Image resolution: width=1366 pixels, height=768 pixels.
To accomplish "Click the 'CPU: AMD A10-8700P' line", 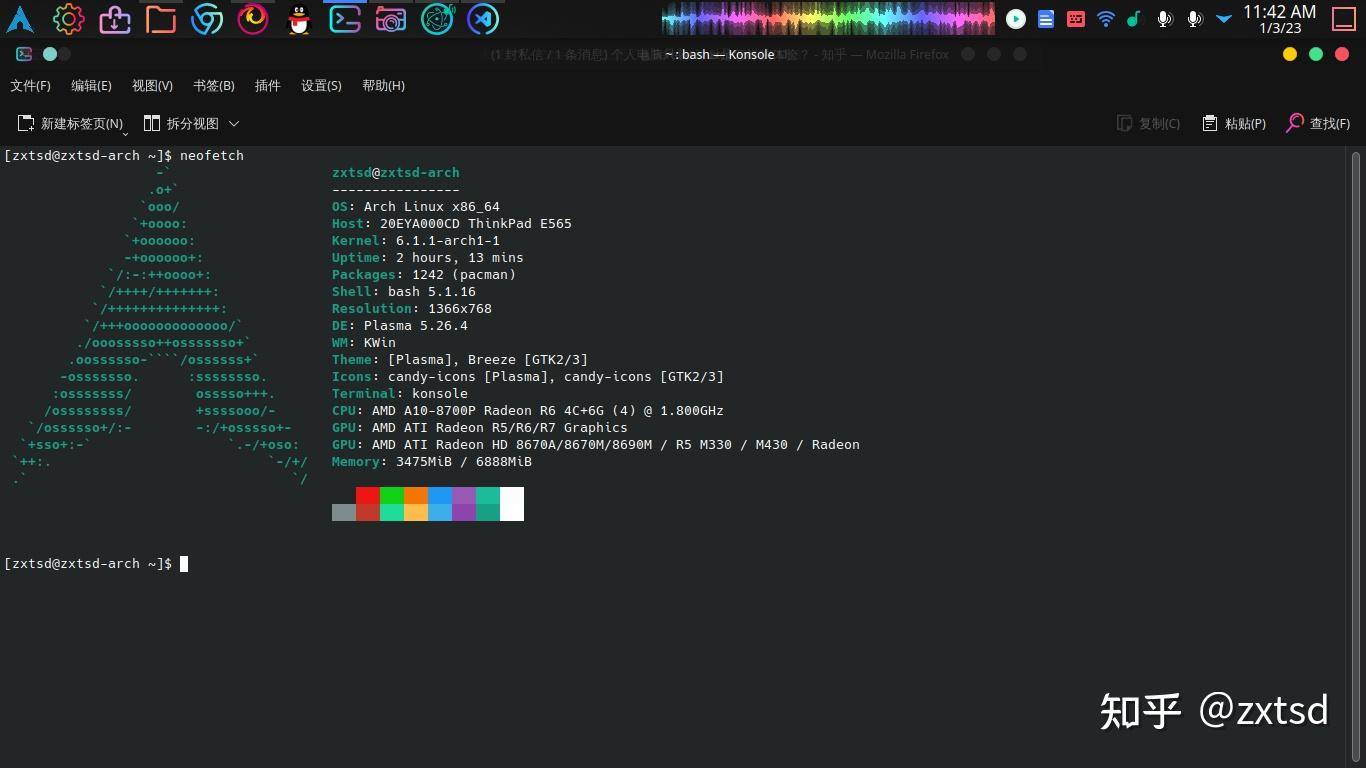I will click(528, 411).
